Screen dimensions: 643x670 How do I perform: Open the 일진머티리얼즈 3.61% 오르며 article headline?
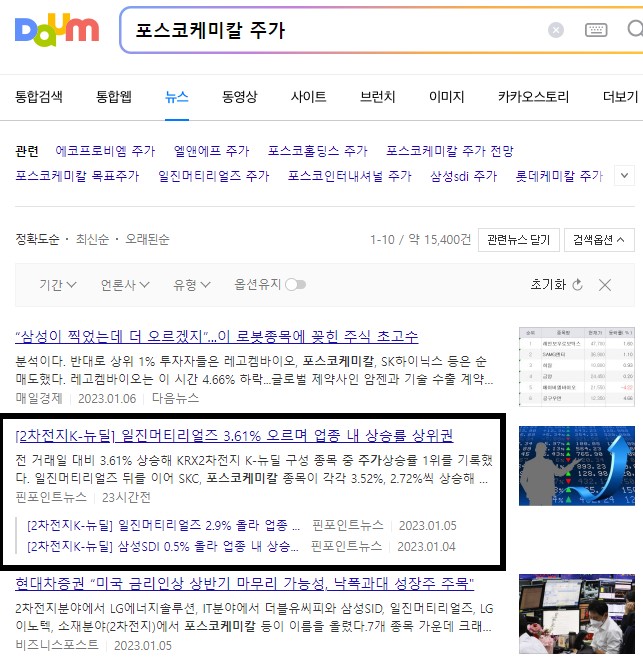click(234, 435)
